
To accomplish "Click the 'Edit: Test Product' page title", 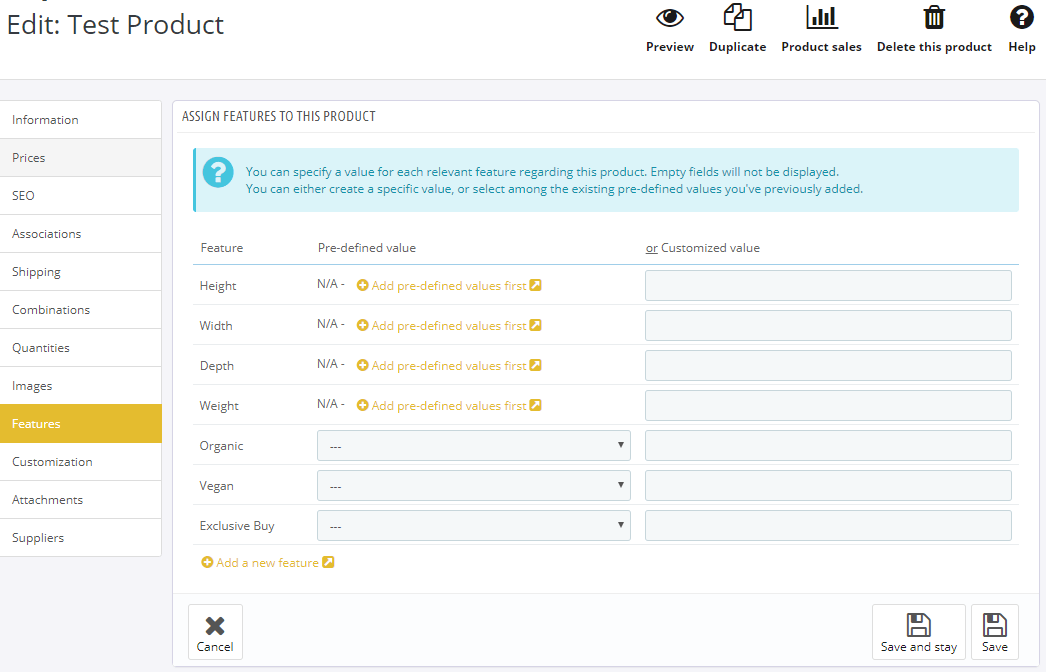I will tap(115, 25).
